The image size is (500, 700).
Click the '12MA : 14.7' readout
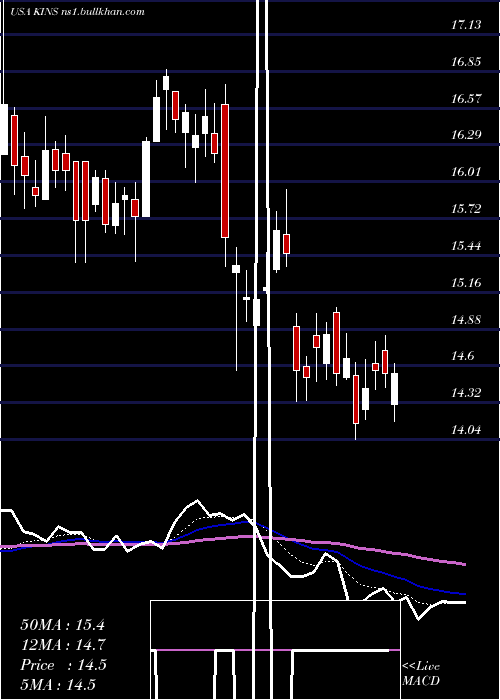click(62, 645)
